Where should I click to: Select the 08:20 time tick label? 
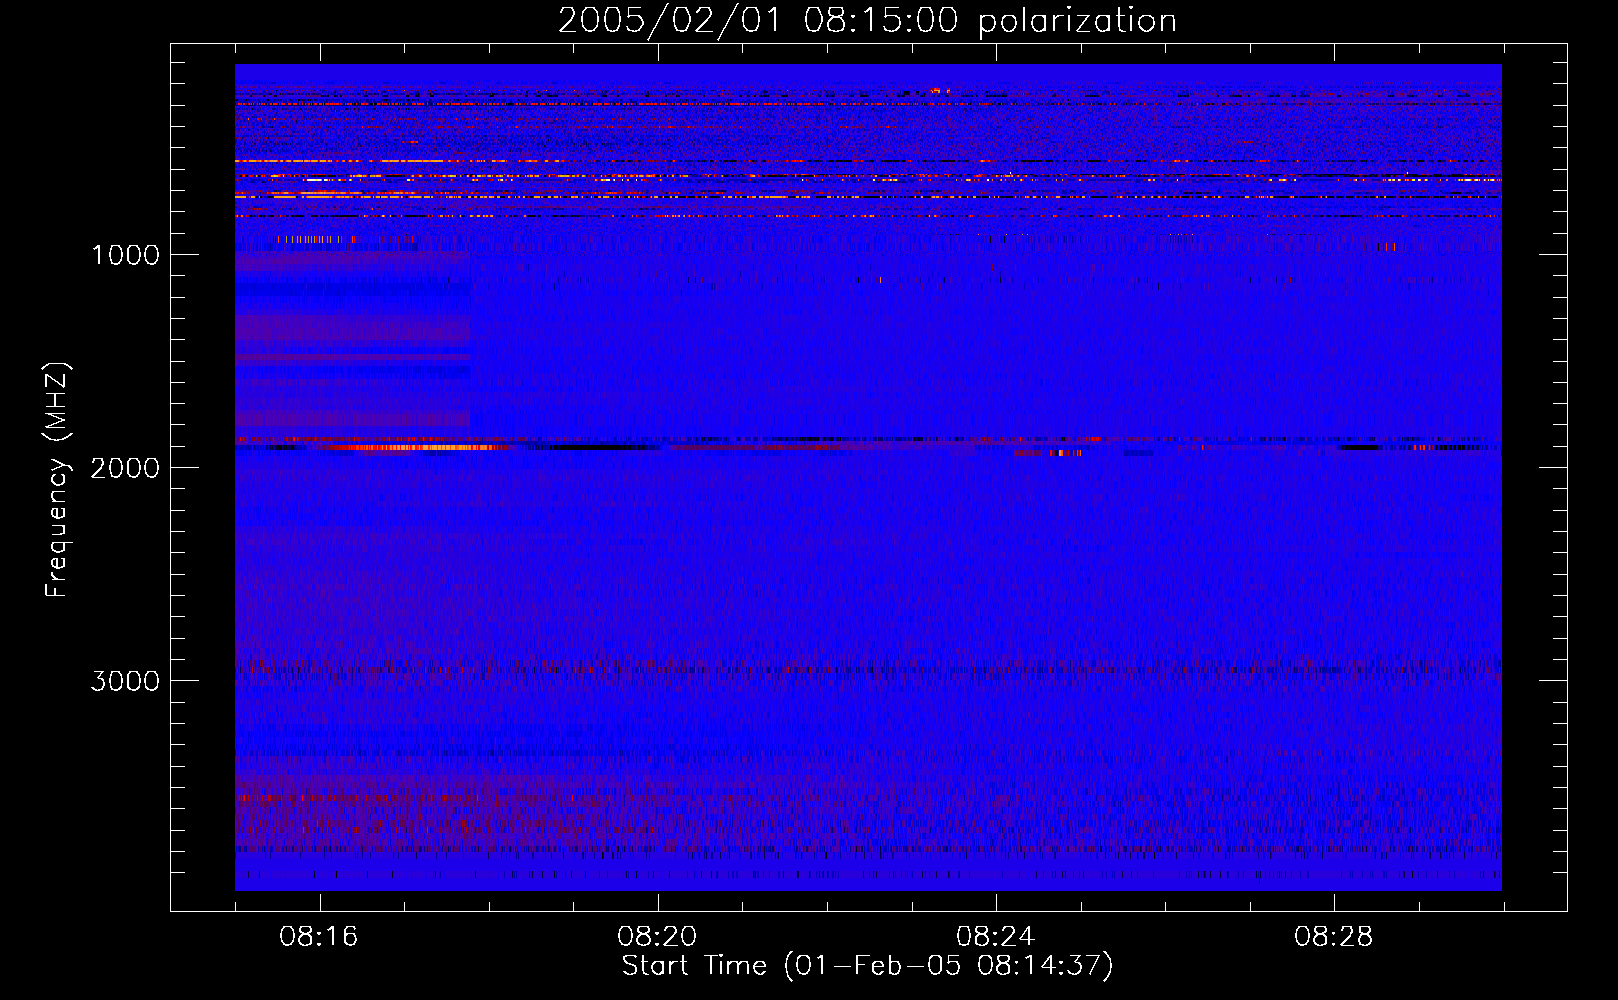click(x=657, y=937)
